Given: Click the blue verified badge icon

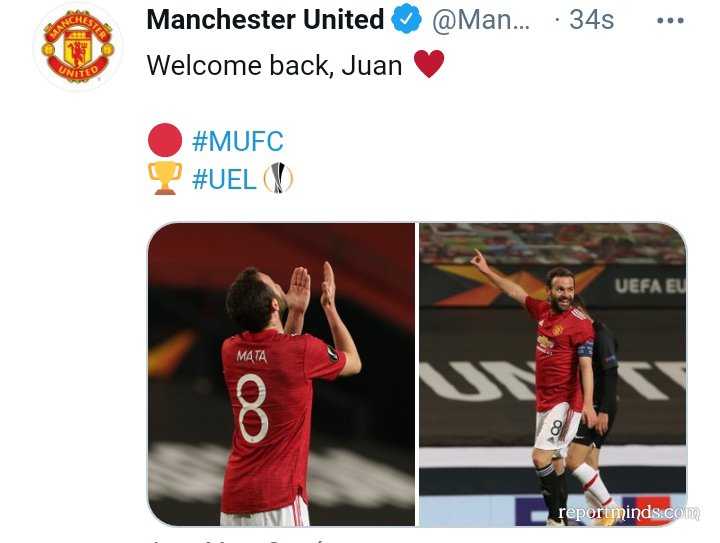Looking at the screenshot, I should (406, 19).
